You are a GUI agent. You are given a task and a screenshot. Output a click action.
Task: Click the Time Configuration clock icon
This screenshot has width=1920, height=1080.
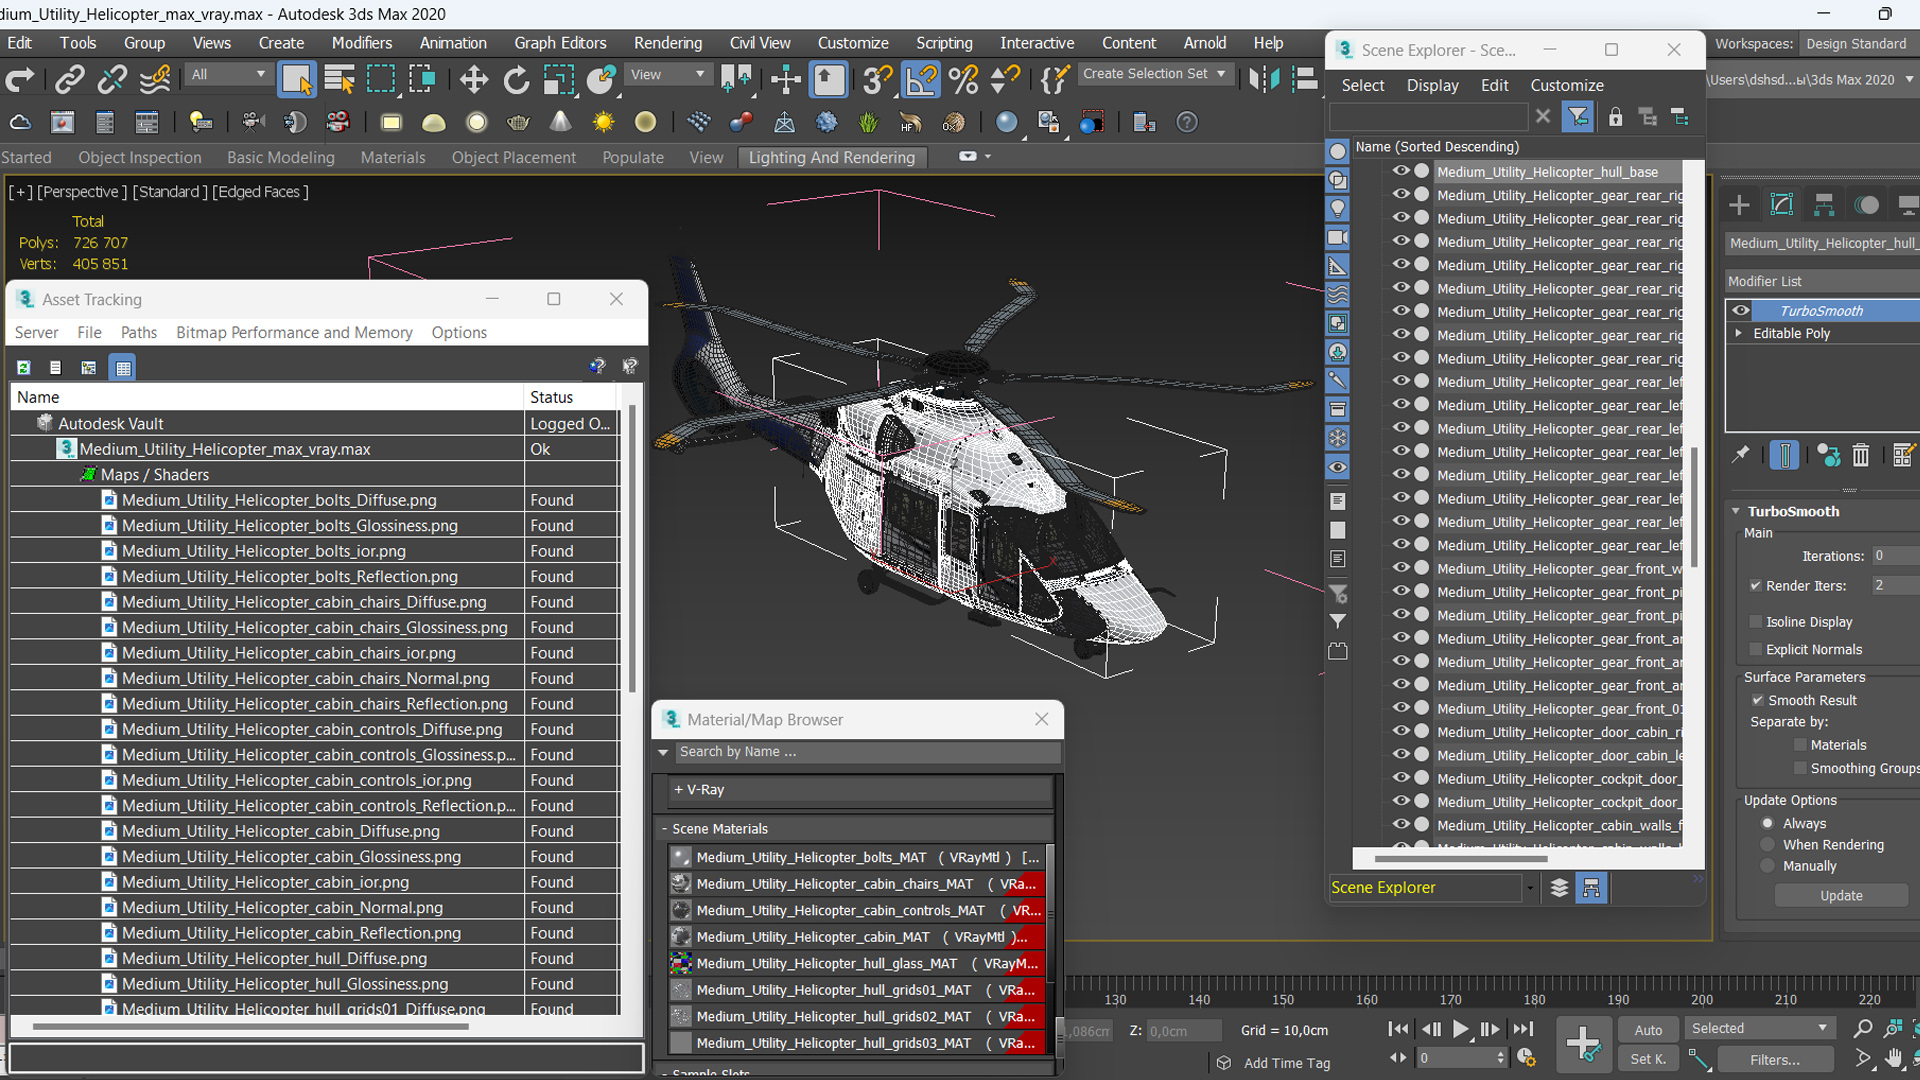1526,1058
